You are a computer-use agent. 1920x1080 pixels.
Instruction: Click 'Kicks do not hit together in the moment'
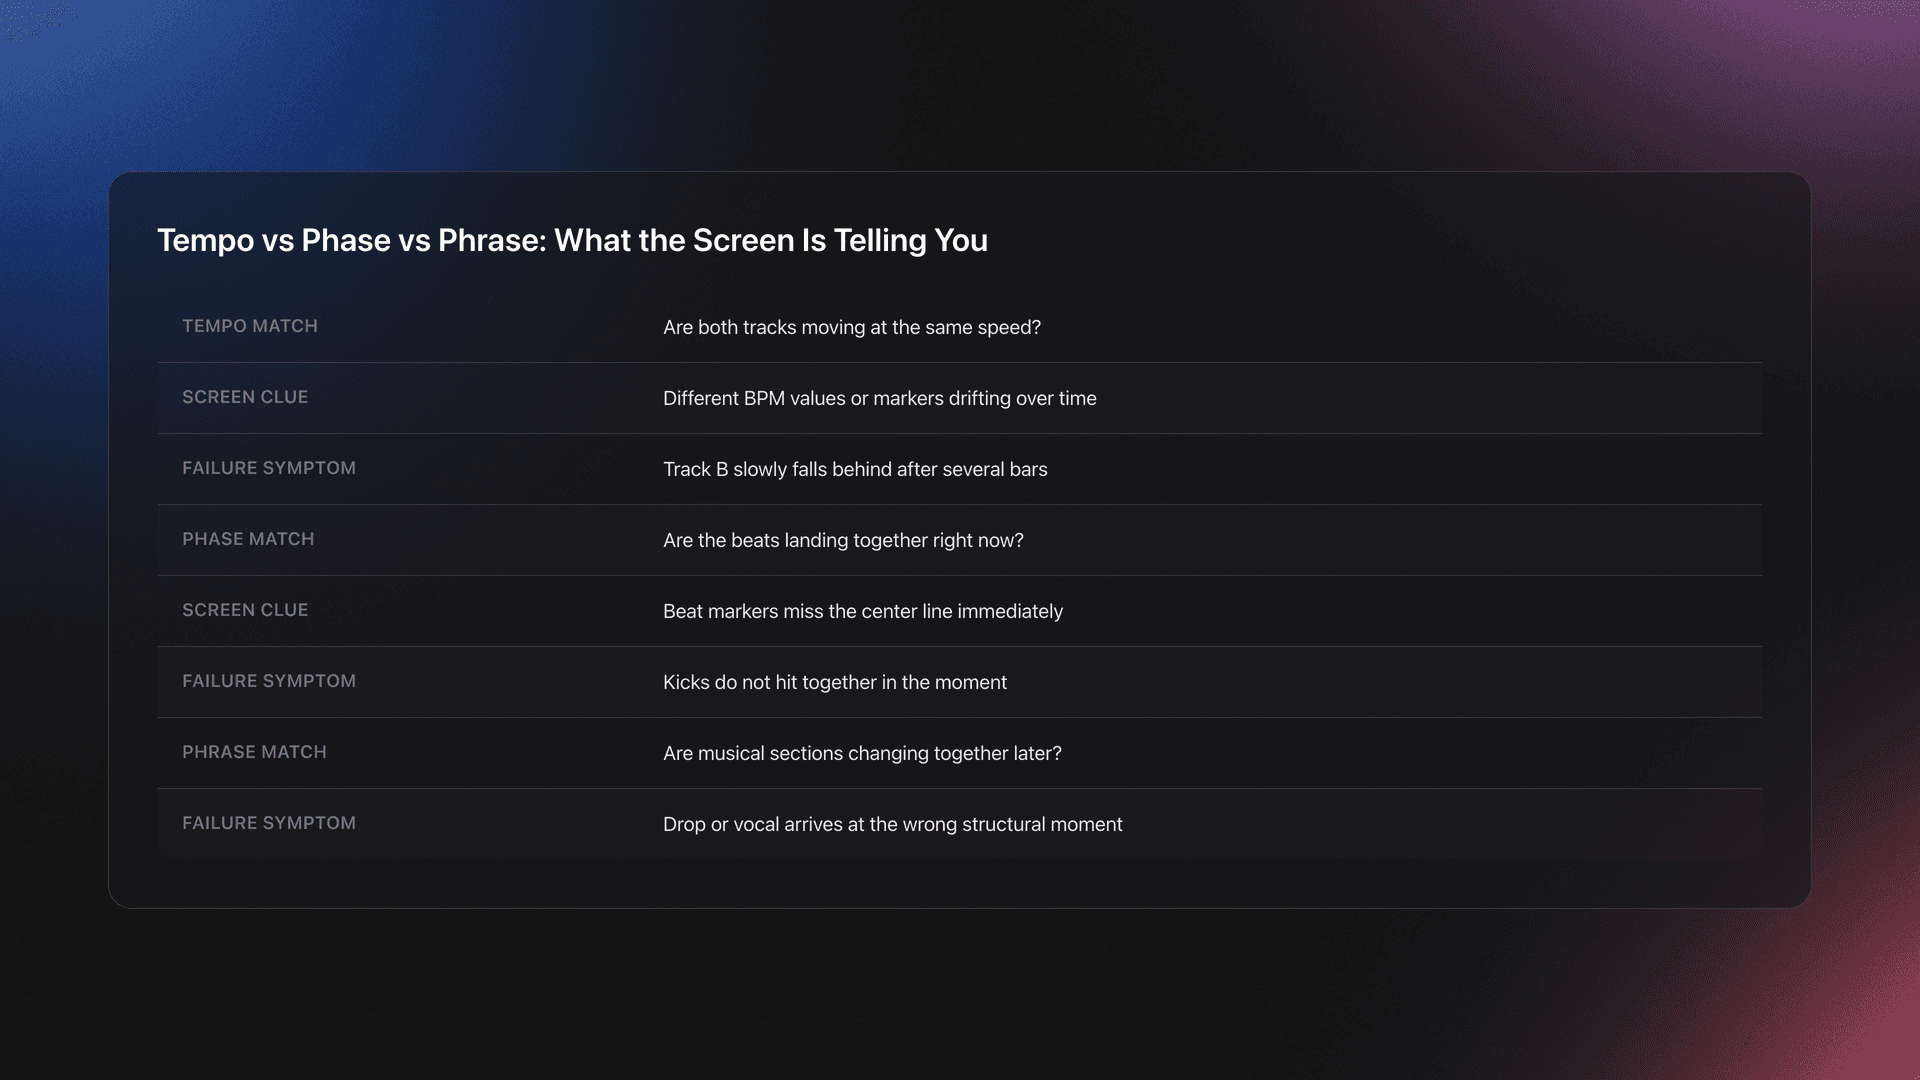tap(834, 683)
